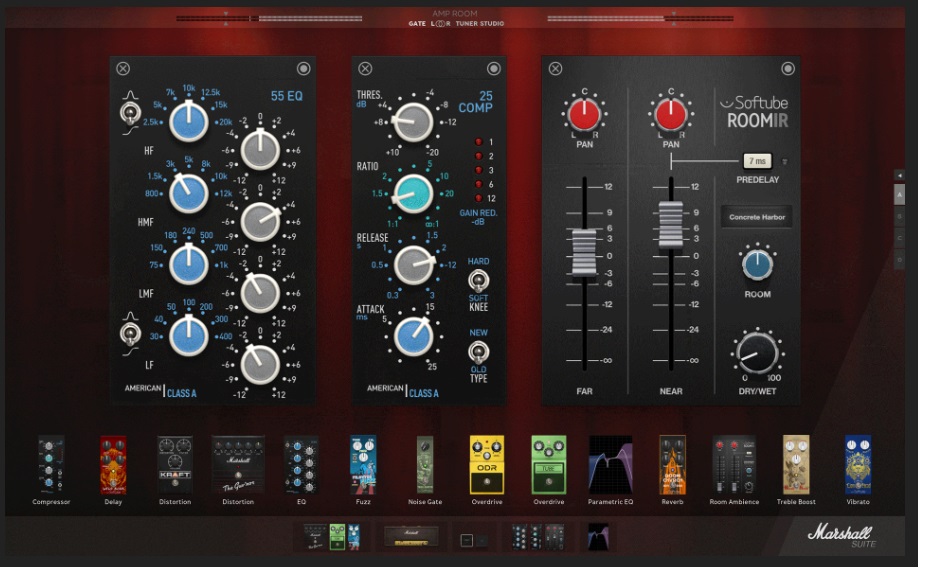Click the 7 ms predelay field
Screen dimensions: 926x573
tap(758, 161)
